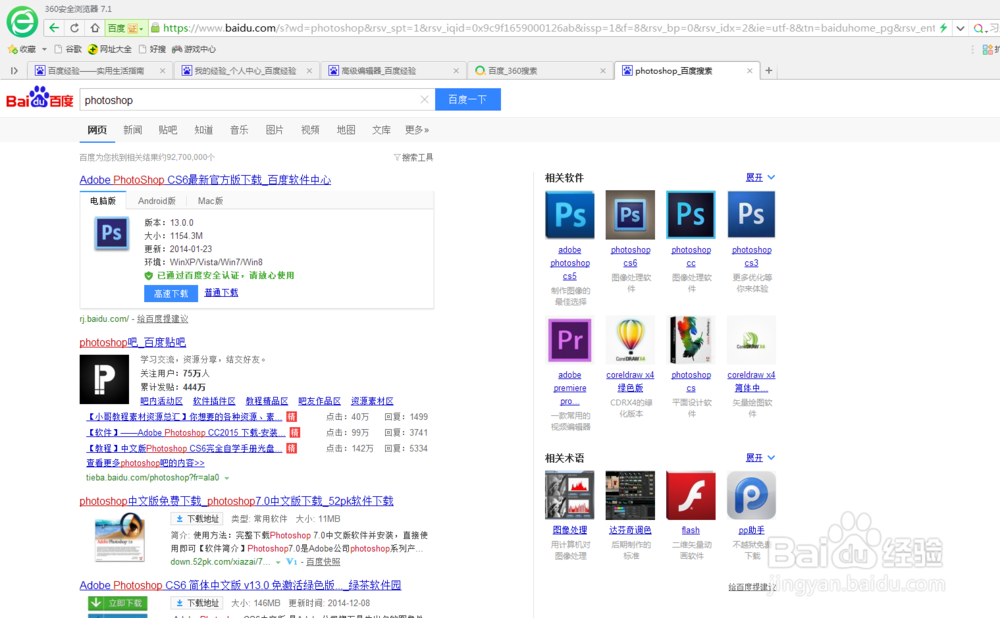Select the 贴吧 search category
Viewport: 1000px width, 618px height.
click(x=168, y=130)
